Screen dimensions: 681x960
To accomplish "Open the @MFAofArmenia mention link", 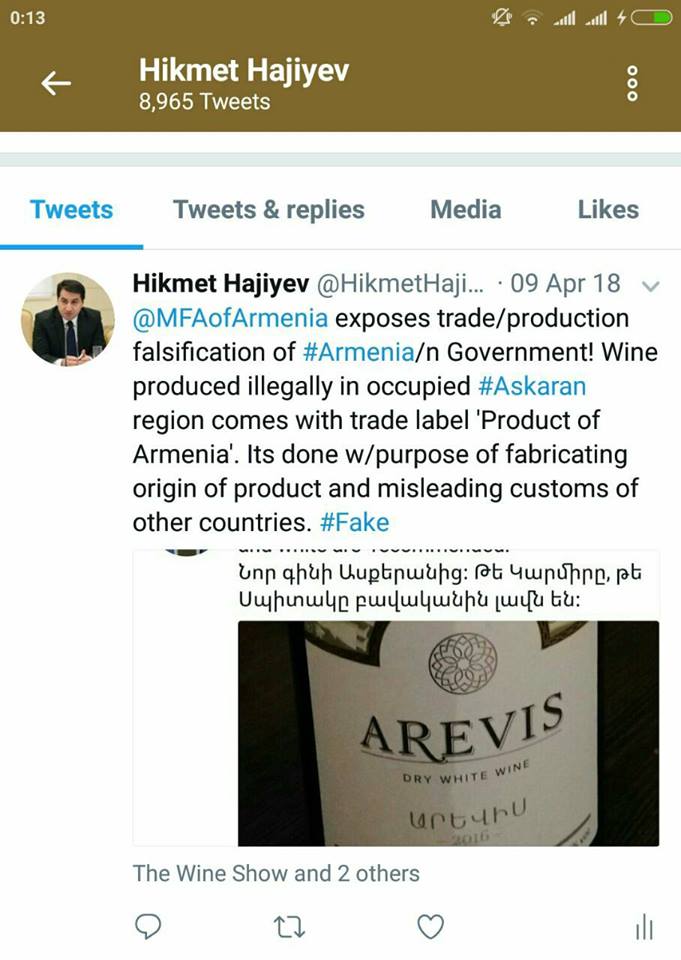I will pos(230,318).
